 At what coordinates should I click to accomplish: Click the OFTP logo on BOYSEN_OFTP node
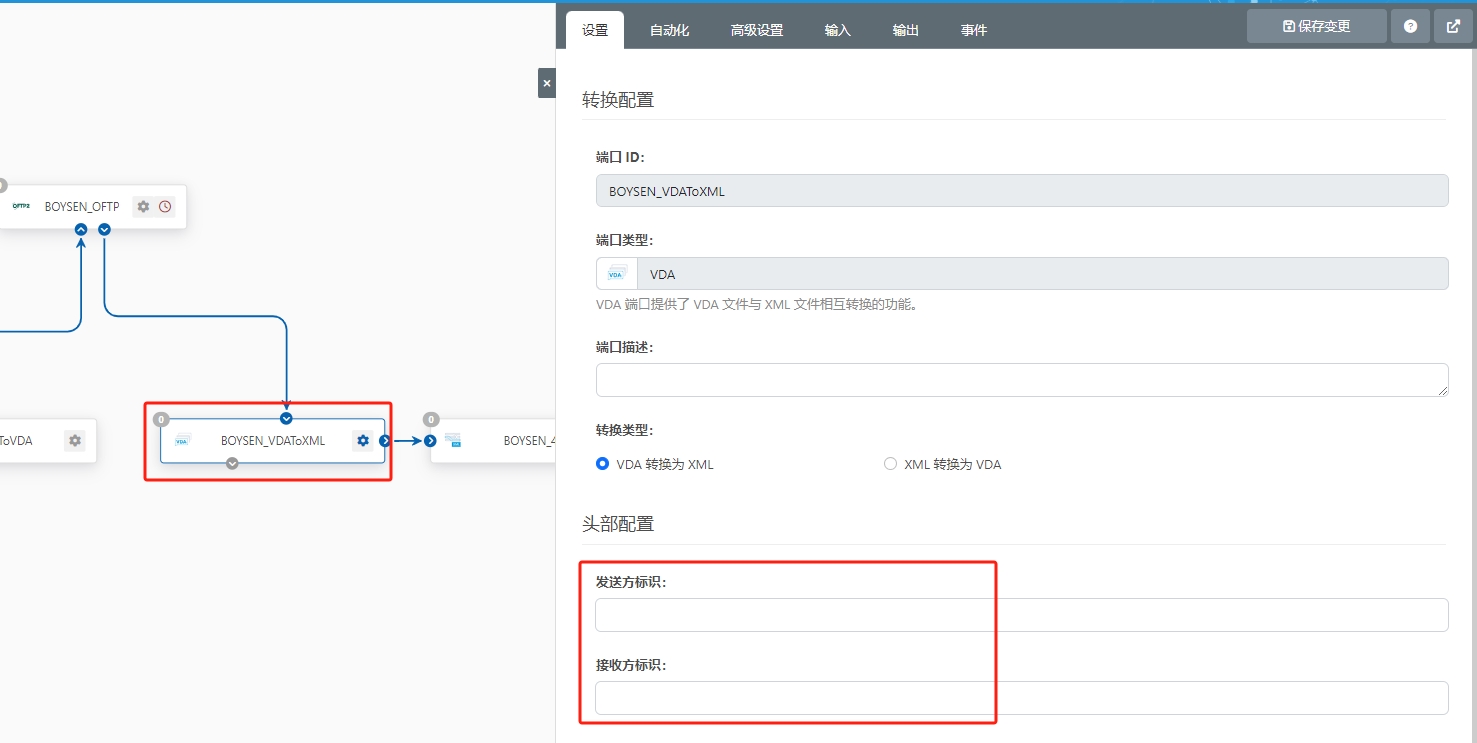point(21,207)
